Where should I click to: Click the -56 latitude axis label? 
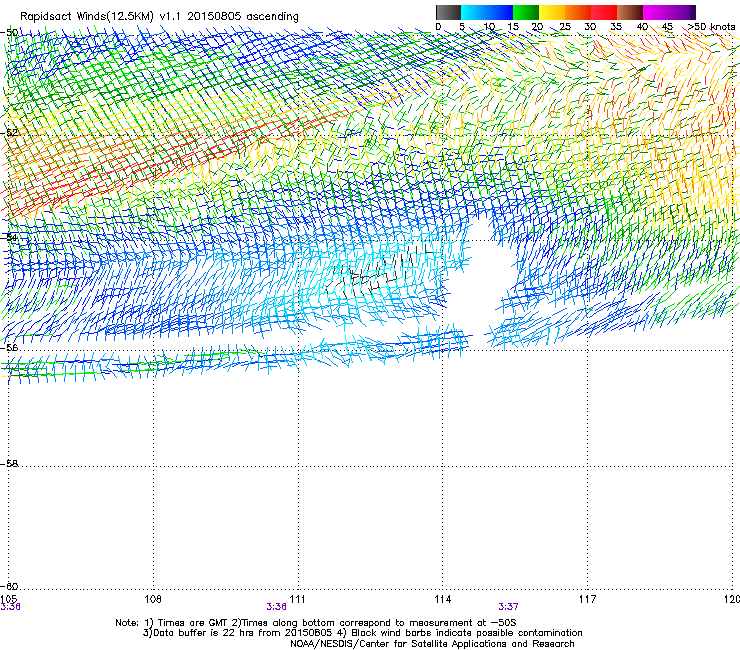(9, 348)
